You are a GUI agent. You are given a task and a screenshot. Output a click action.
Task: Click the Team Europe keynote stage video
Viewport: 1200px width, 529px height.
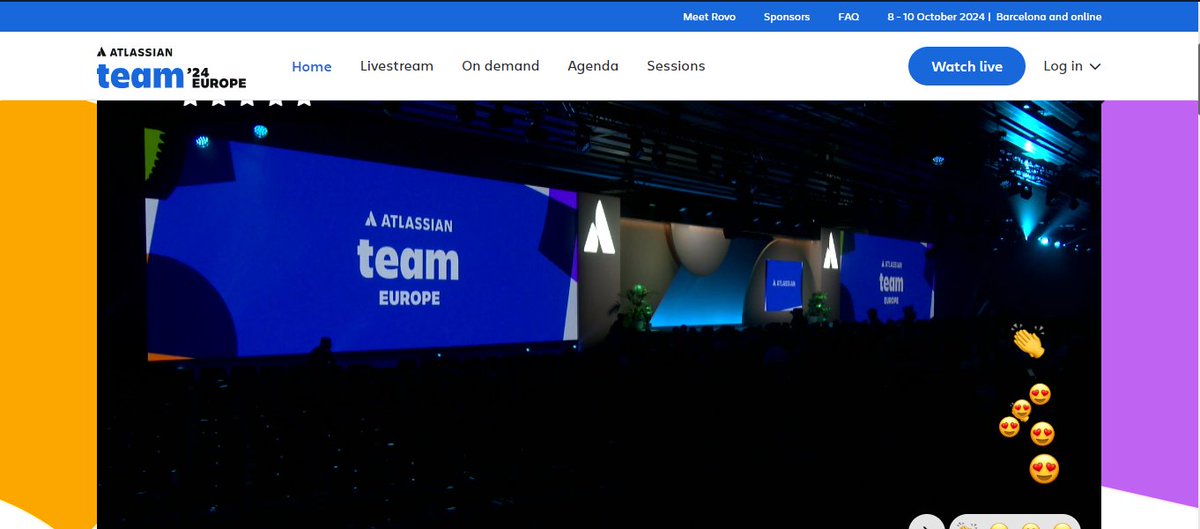pos(599,314)
